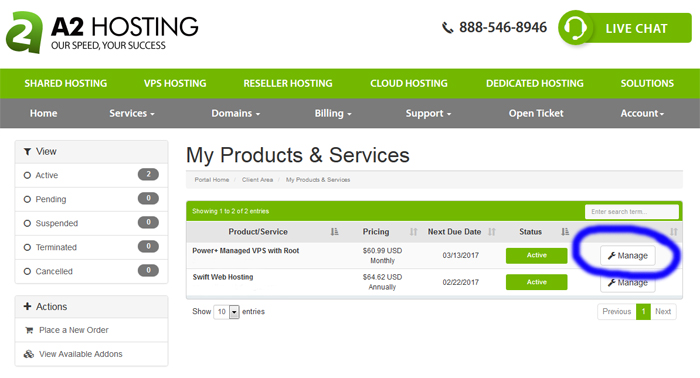700x378 pixels.
Task: Select the Pending view filter radio
Action: (27, 199)
